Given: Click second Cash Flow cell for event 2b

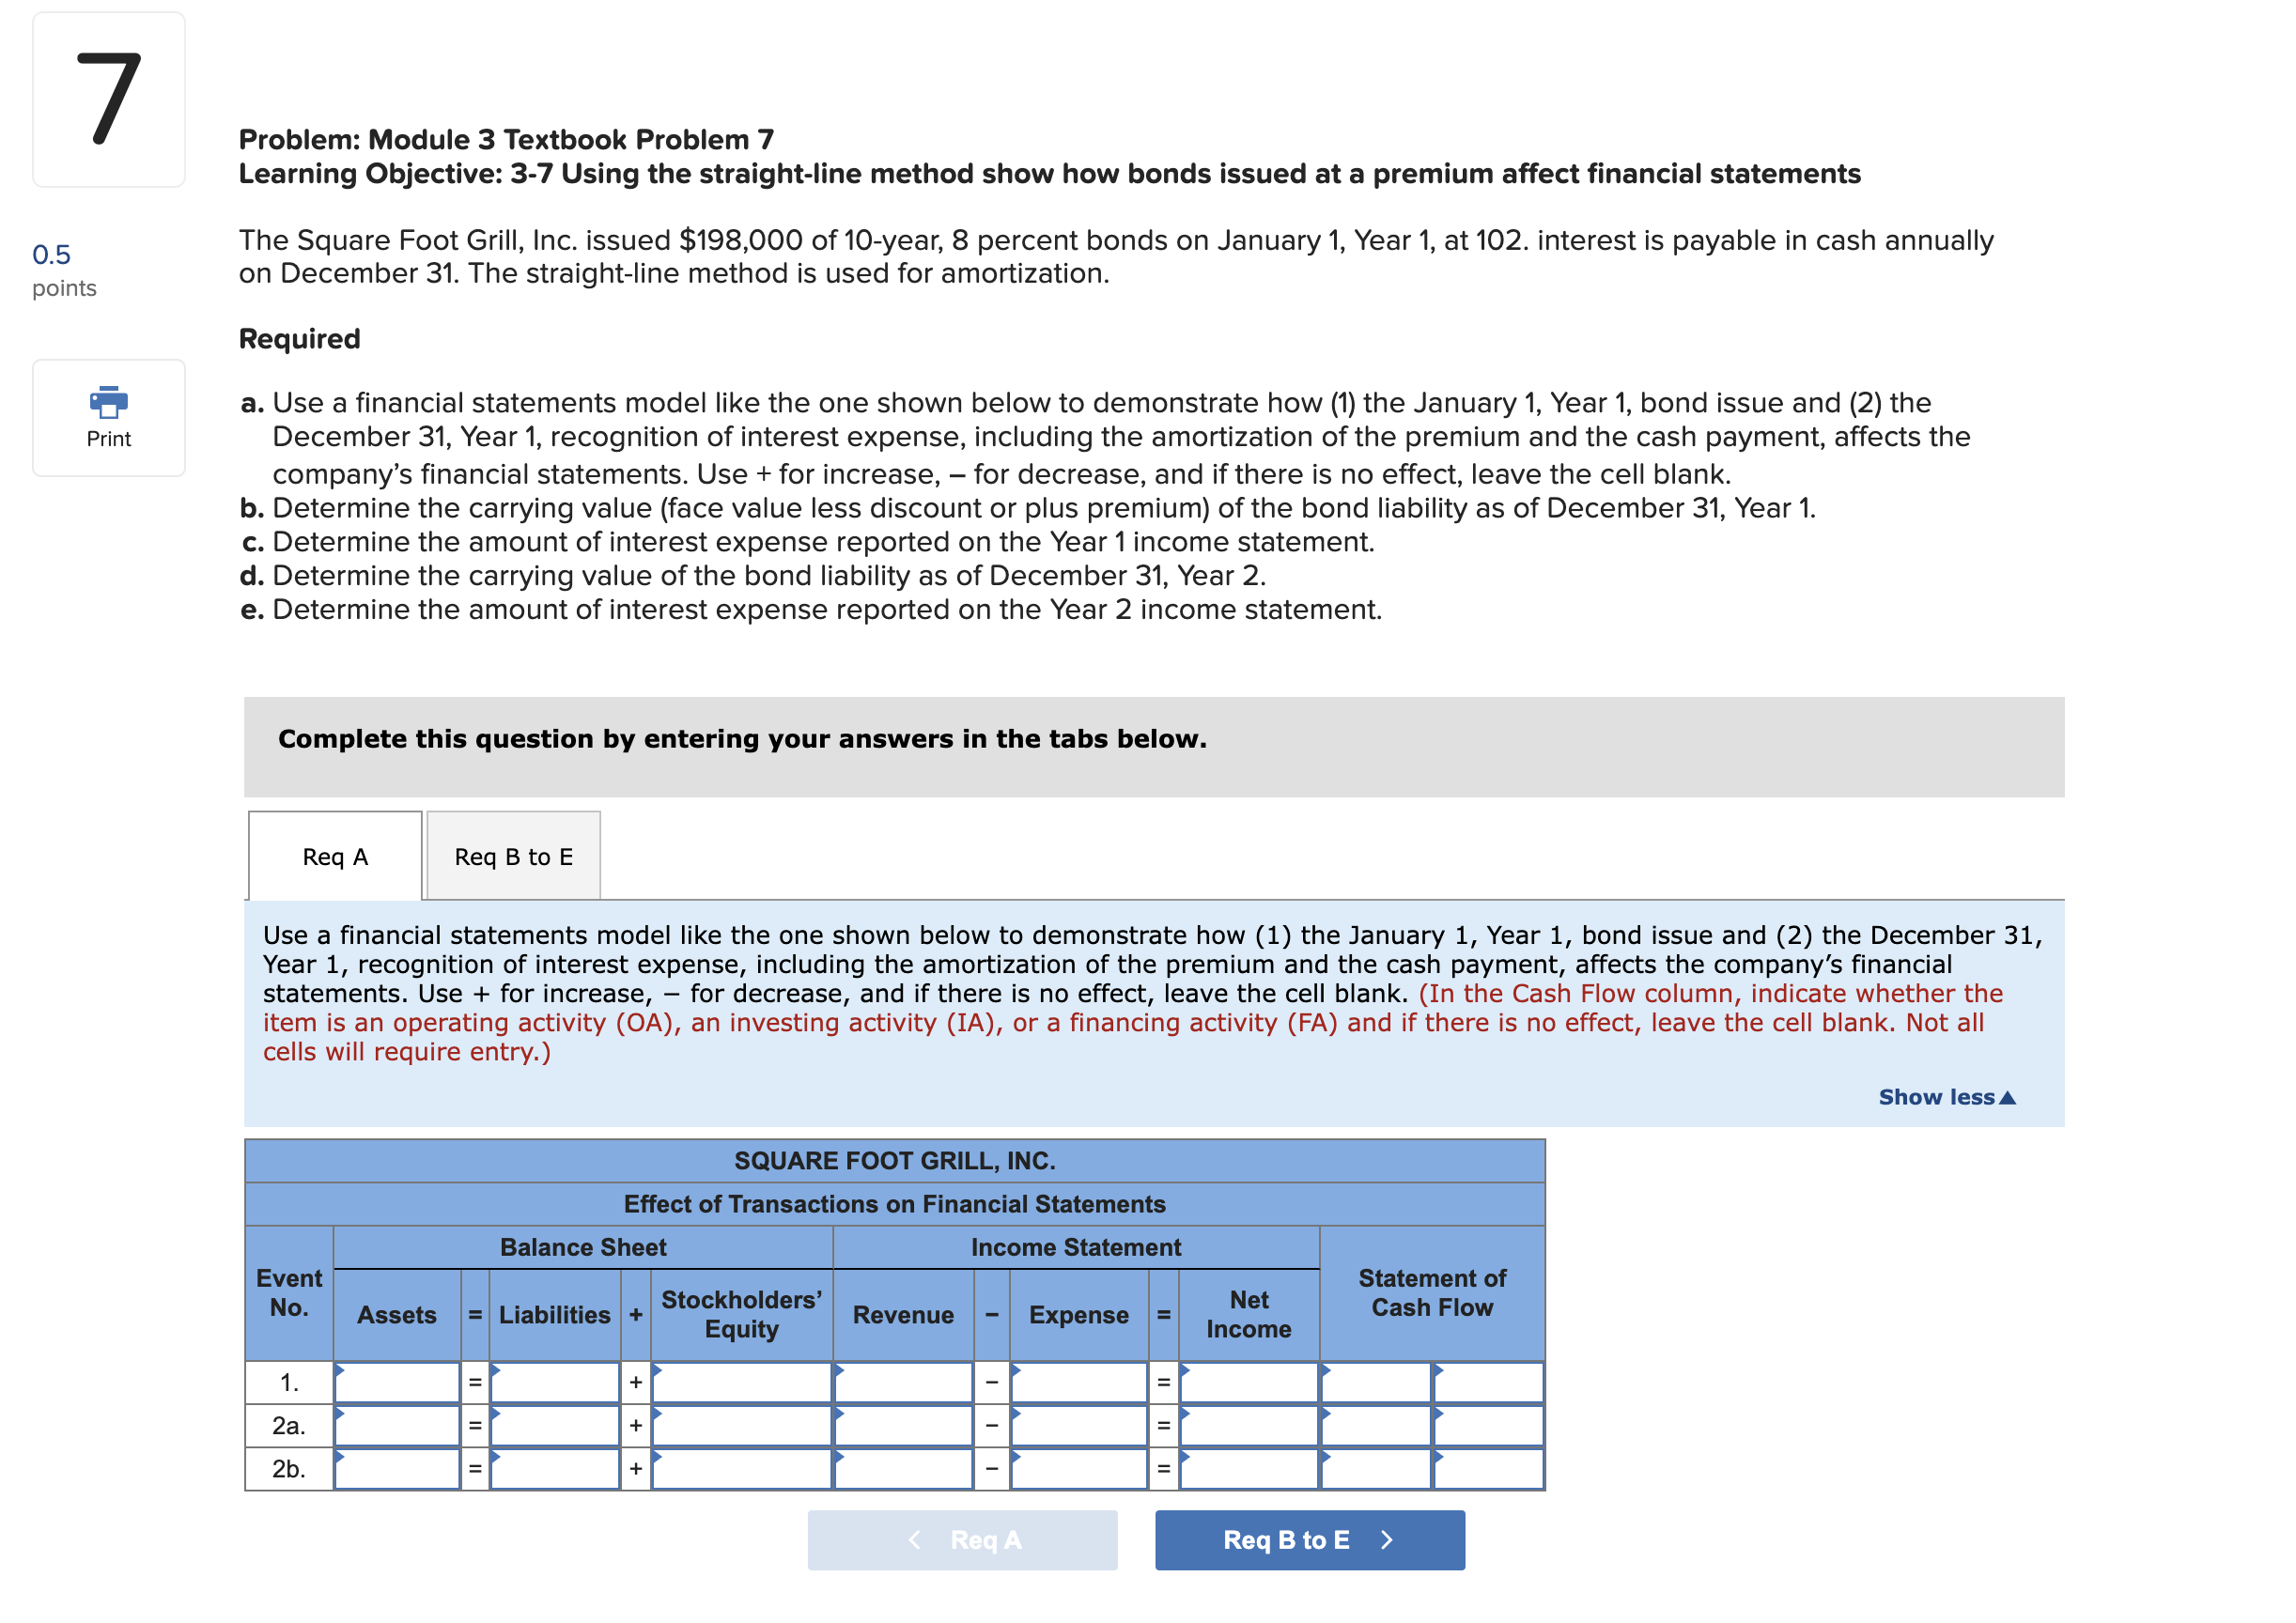Looking at the screenshot, I should [1488, 1469].
